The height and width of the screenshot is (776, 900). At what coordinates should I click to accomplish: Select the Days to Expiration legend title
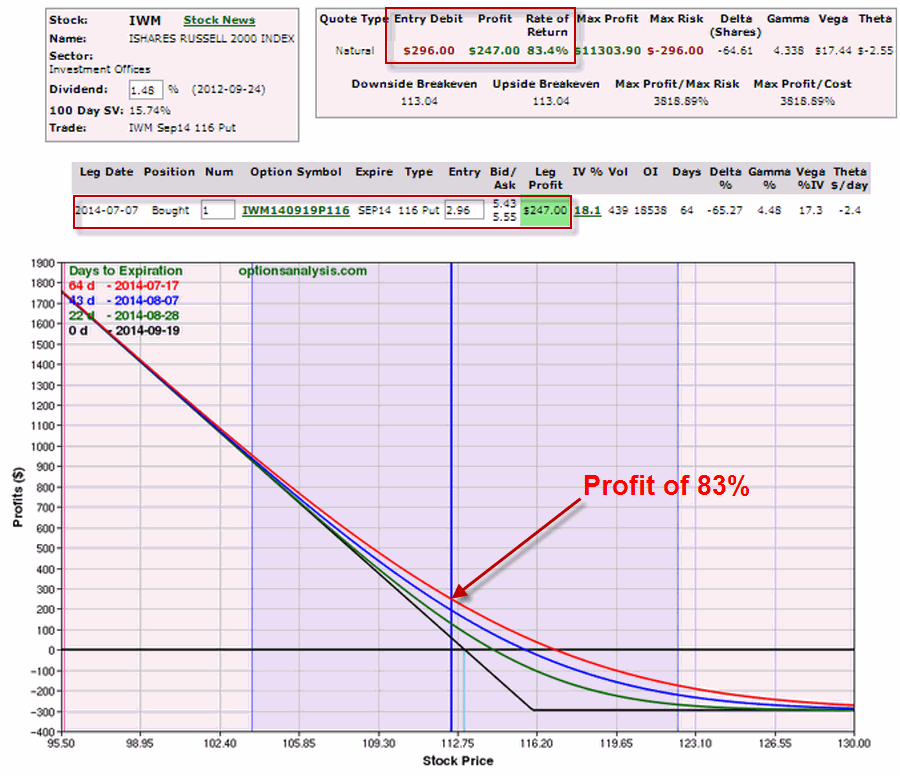click(x=126, y=271)
